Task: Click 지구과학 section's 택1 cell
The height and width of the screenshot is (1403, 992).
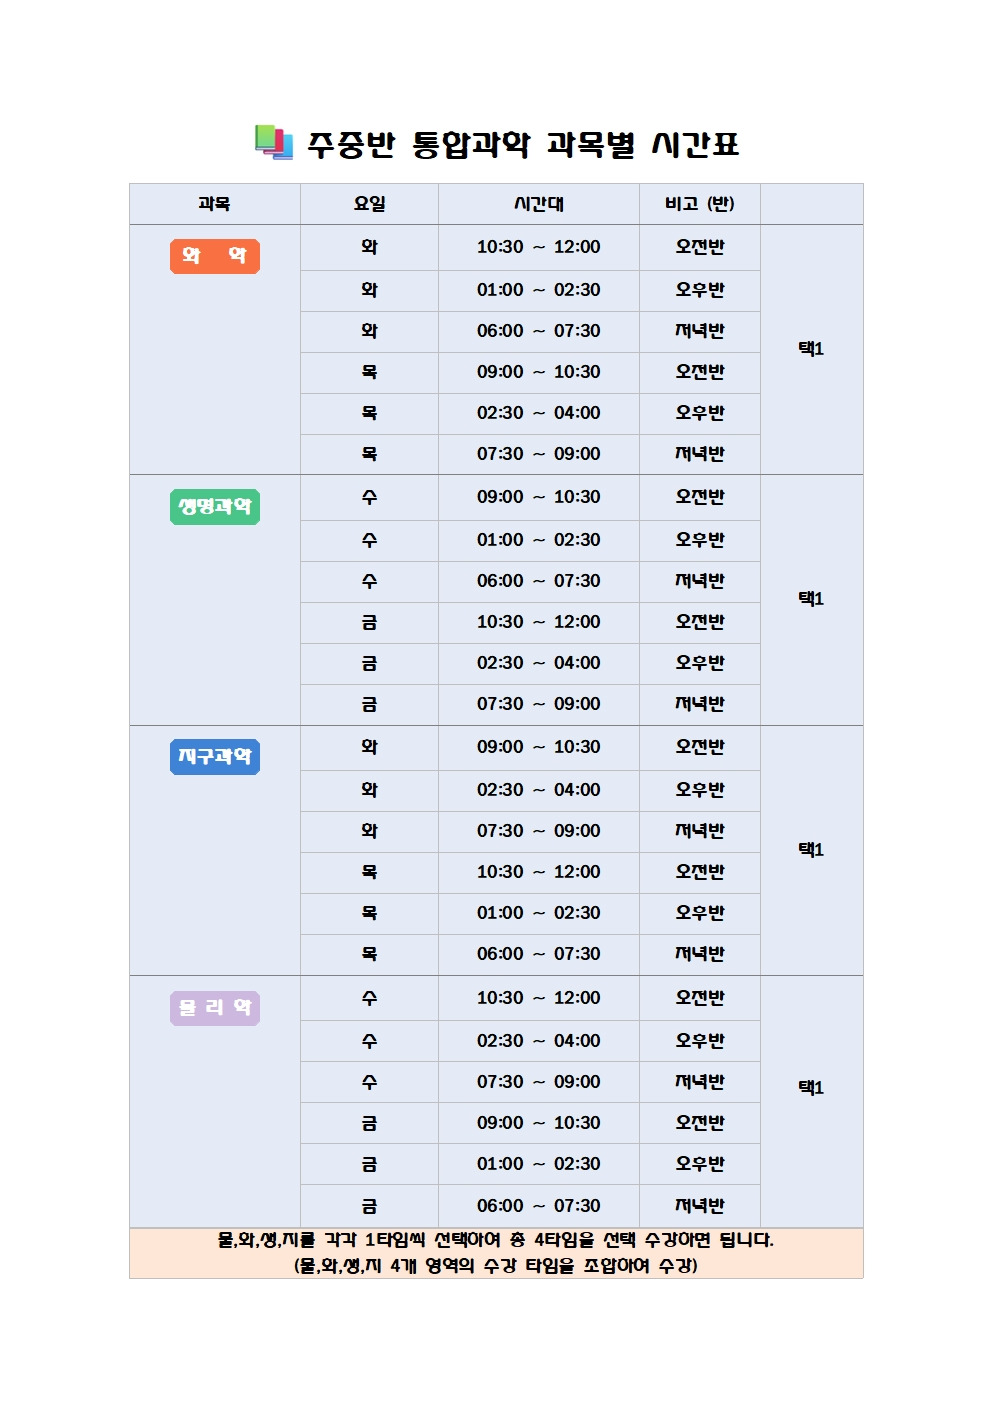Action: click(811, 850)
